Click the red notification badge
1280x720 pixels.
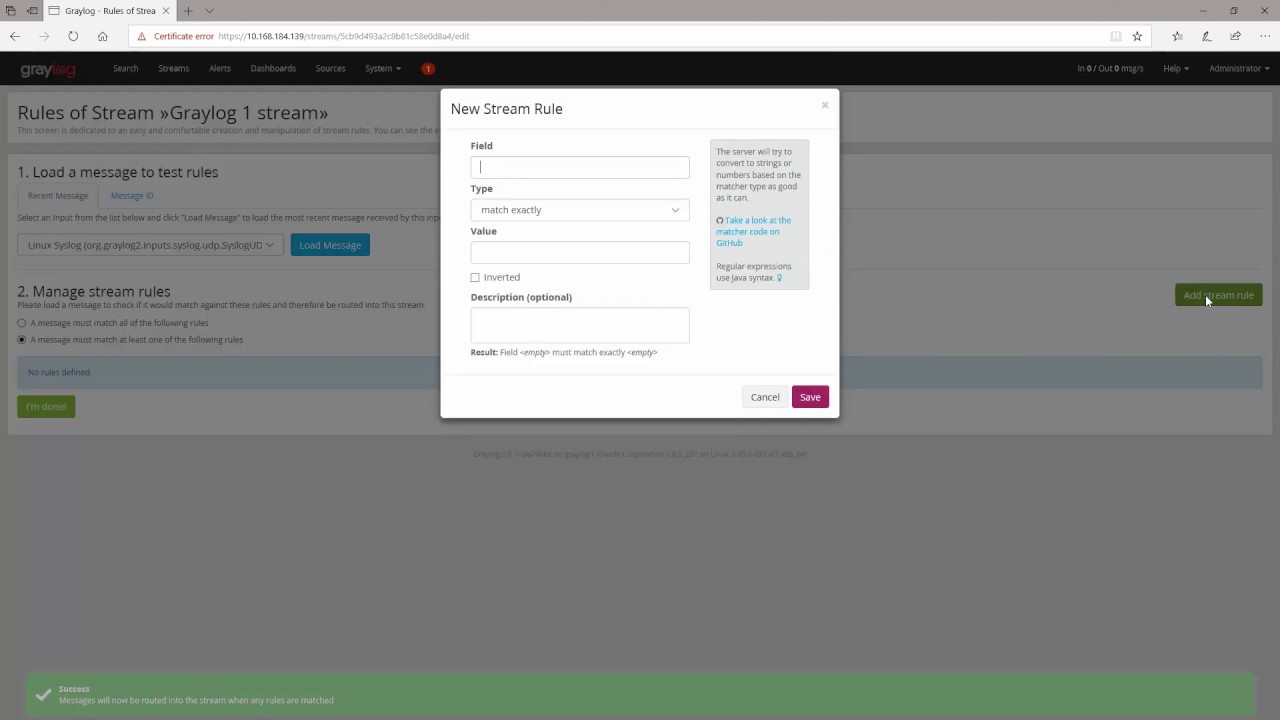coord(428,69)
